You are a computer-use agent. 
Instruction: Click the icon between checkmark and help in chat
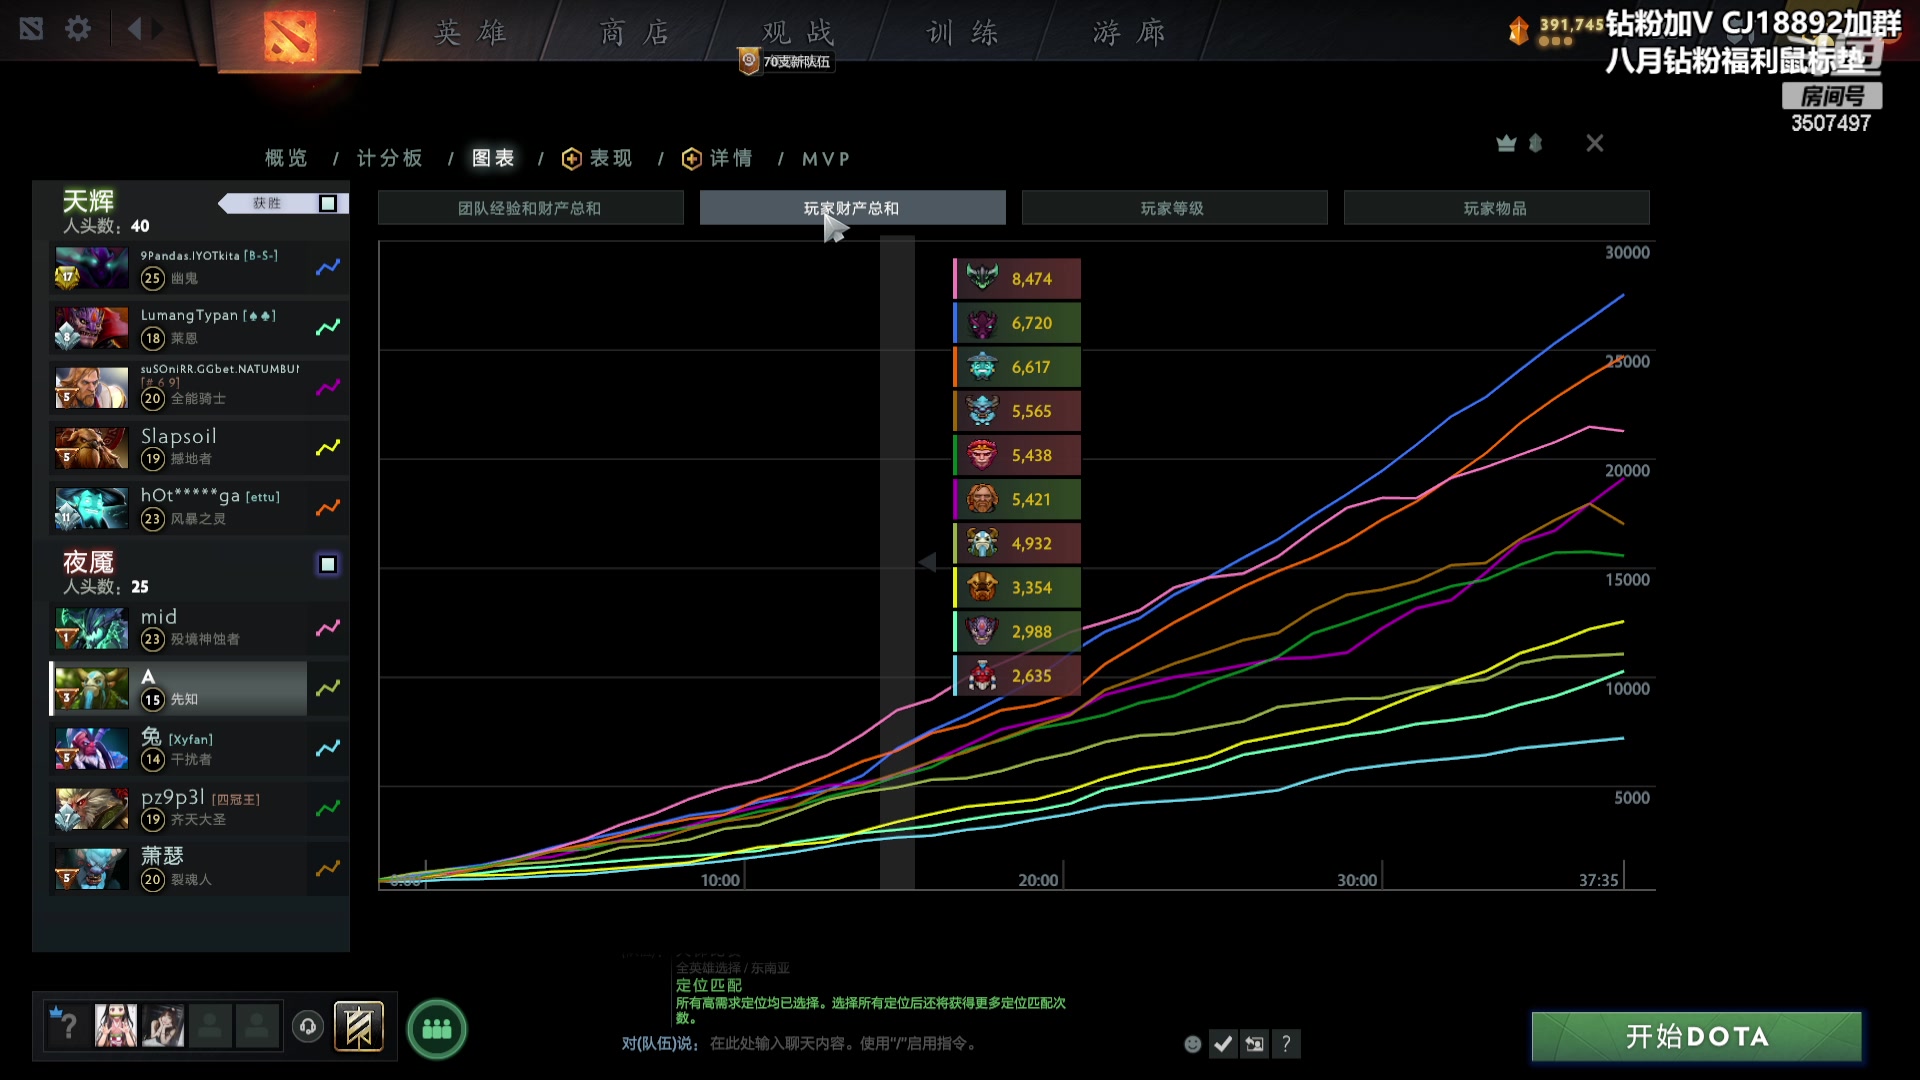click(x=1255, y=1044)
